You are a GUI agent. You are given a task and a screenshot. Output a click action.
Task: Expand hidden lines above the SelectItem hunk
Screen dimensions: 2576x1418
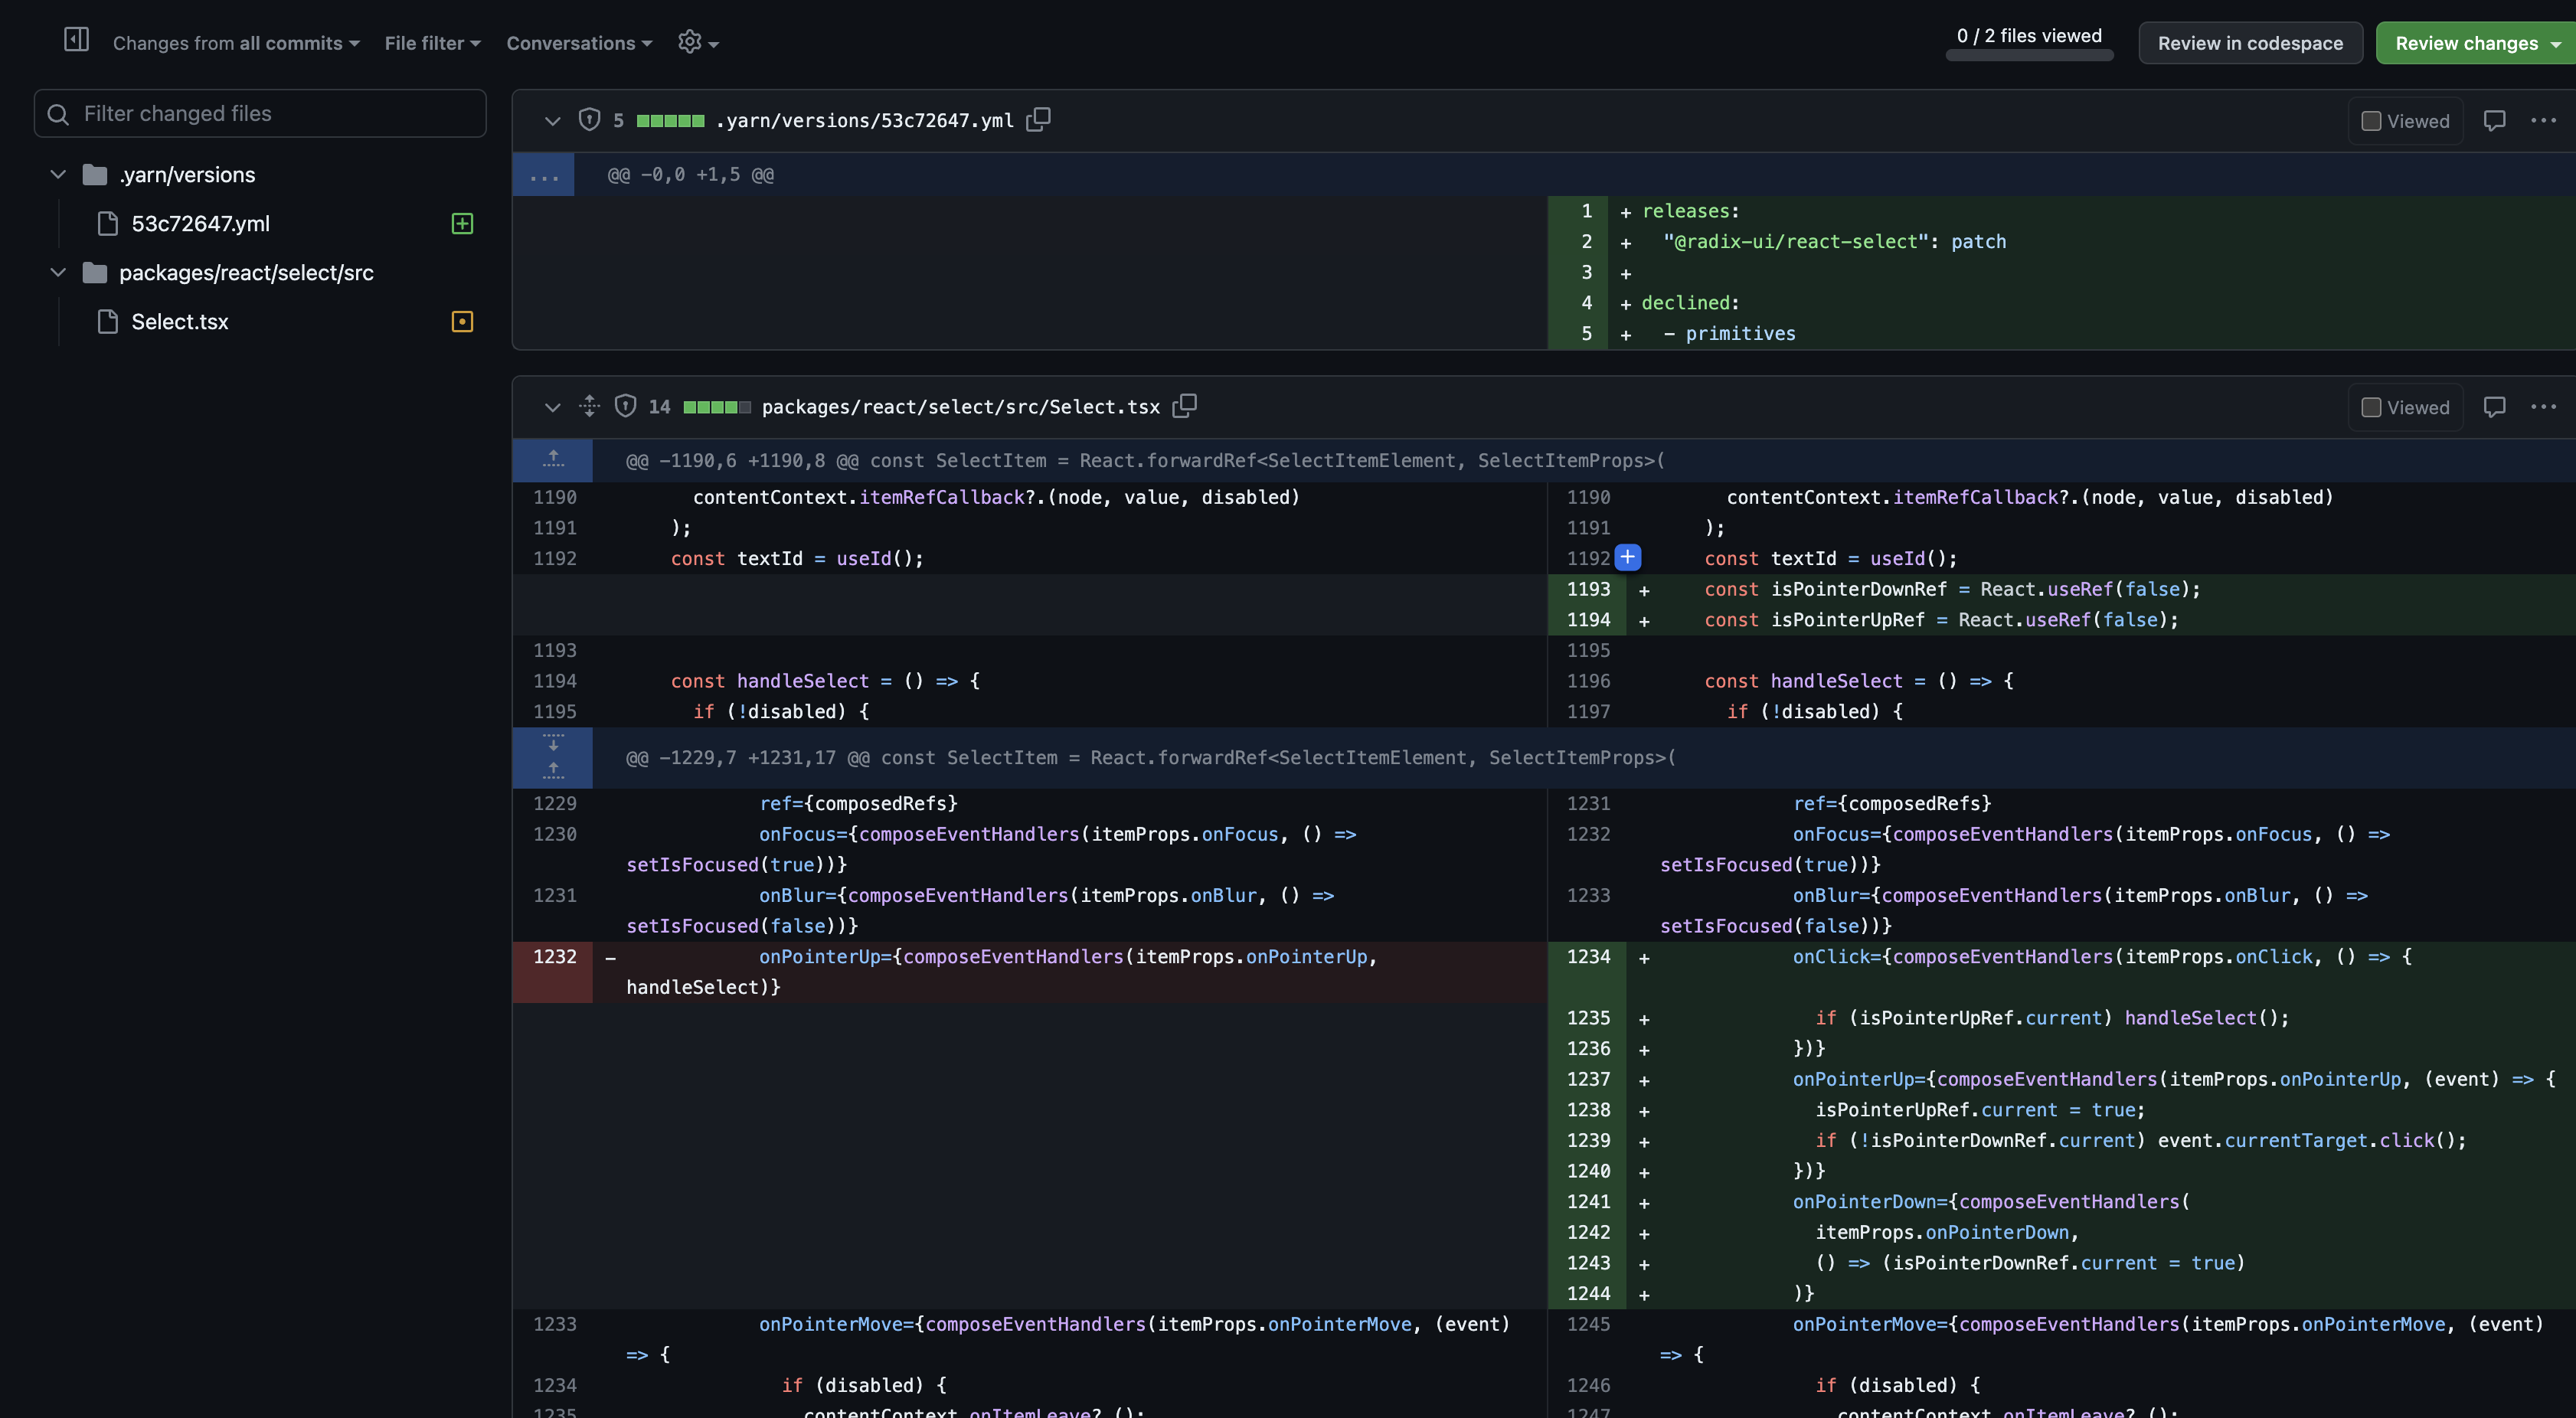(552, 460)
